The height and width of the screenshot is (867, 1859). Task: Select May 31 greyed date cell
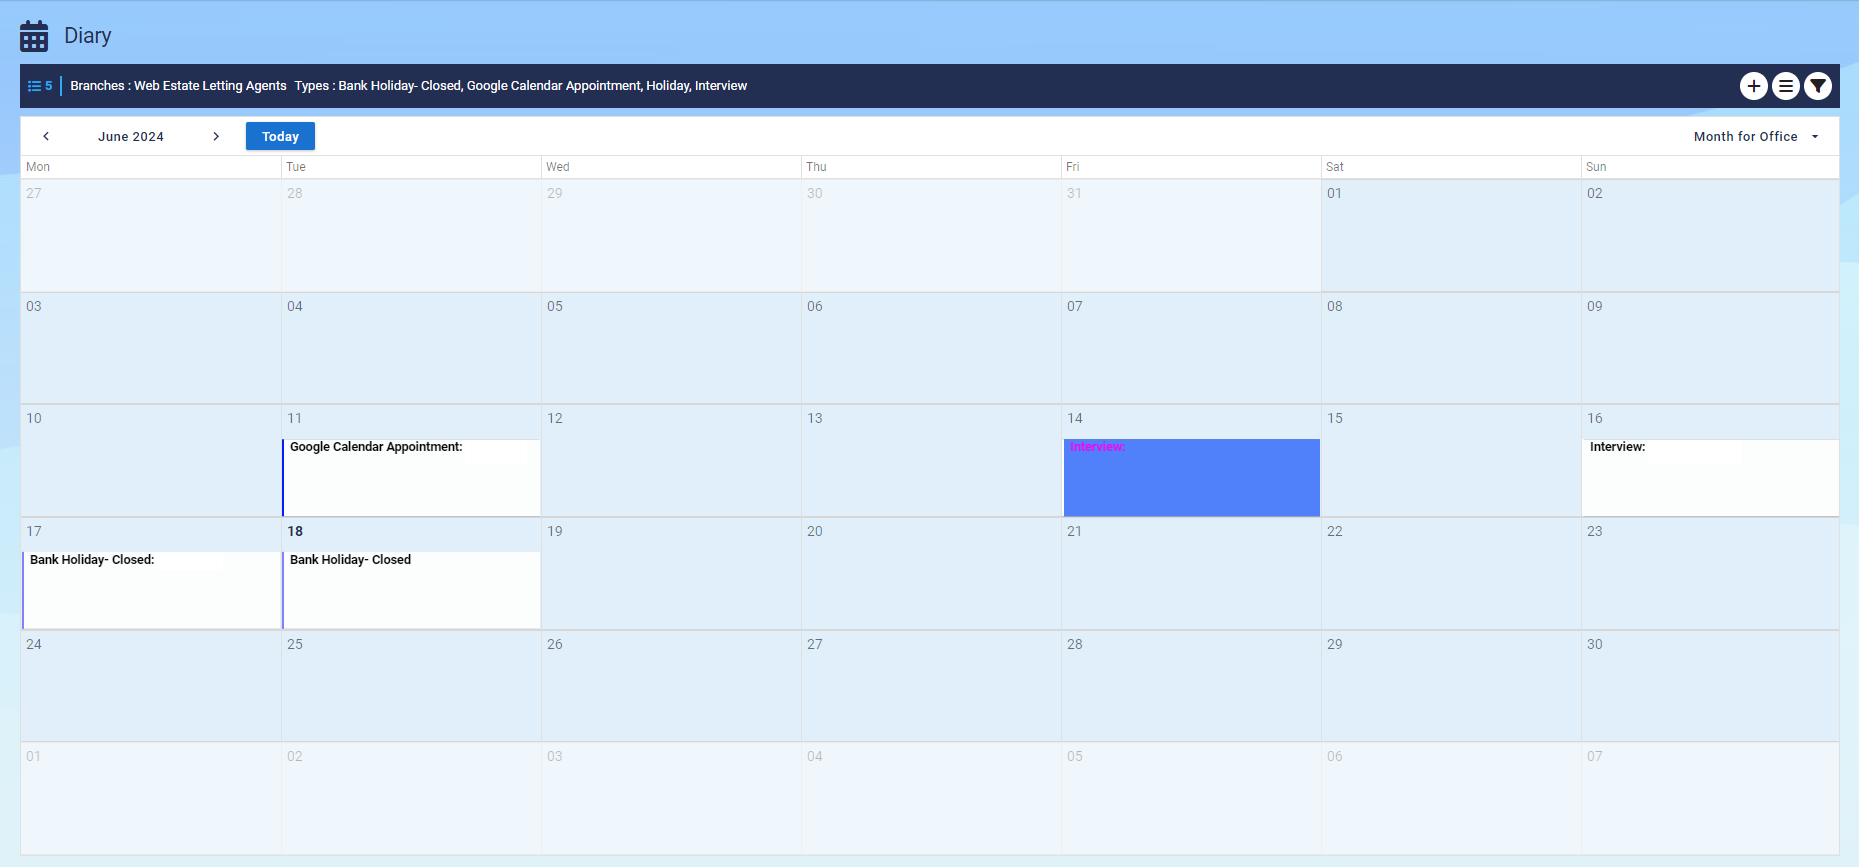point(1191,236)
